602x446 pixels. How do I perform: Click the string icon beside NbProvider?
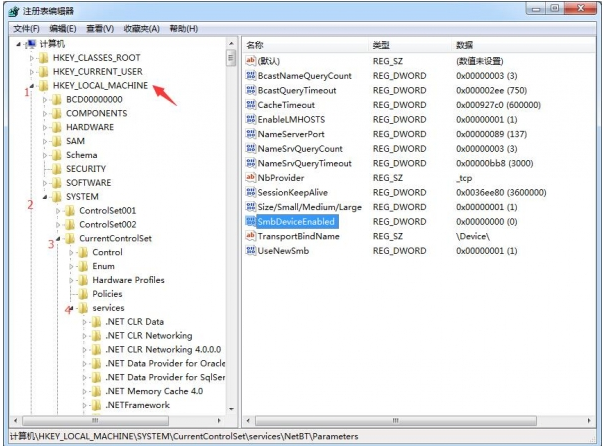(x=250, y=178)
